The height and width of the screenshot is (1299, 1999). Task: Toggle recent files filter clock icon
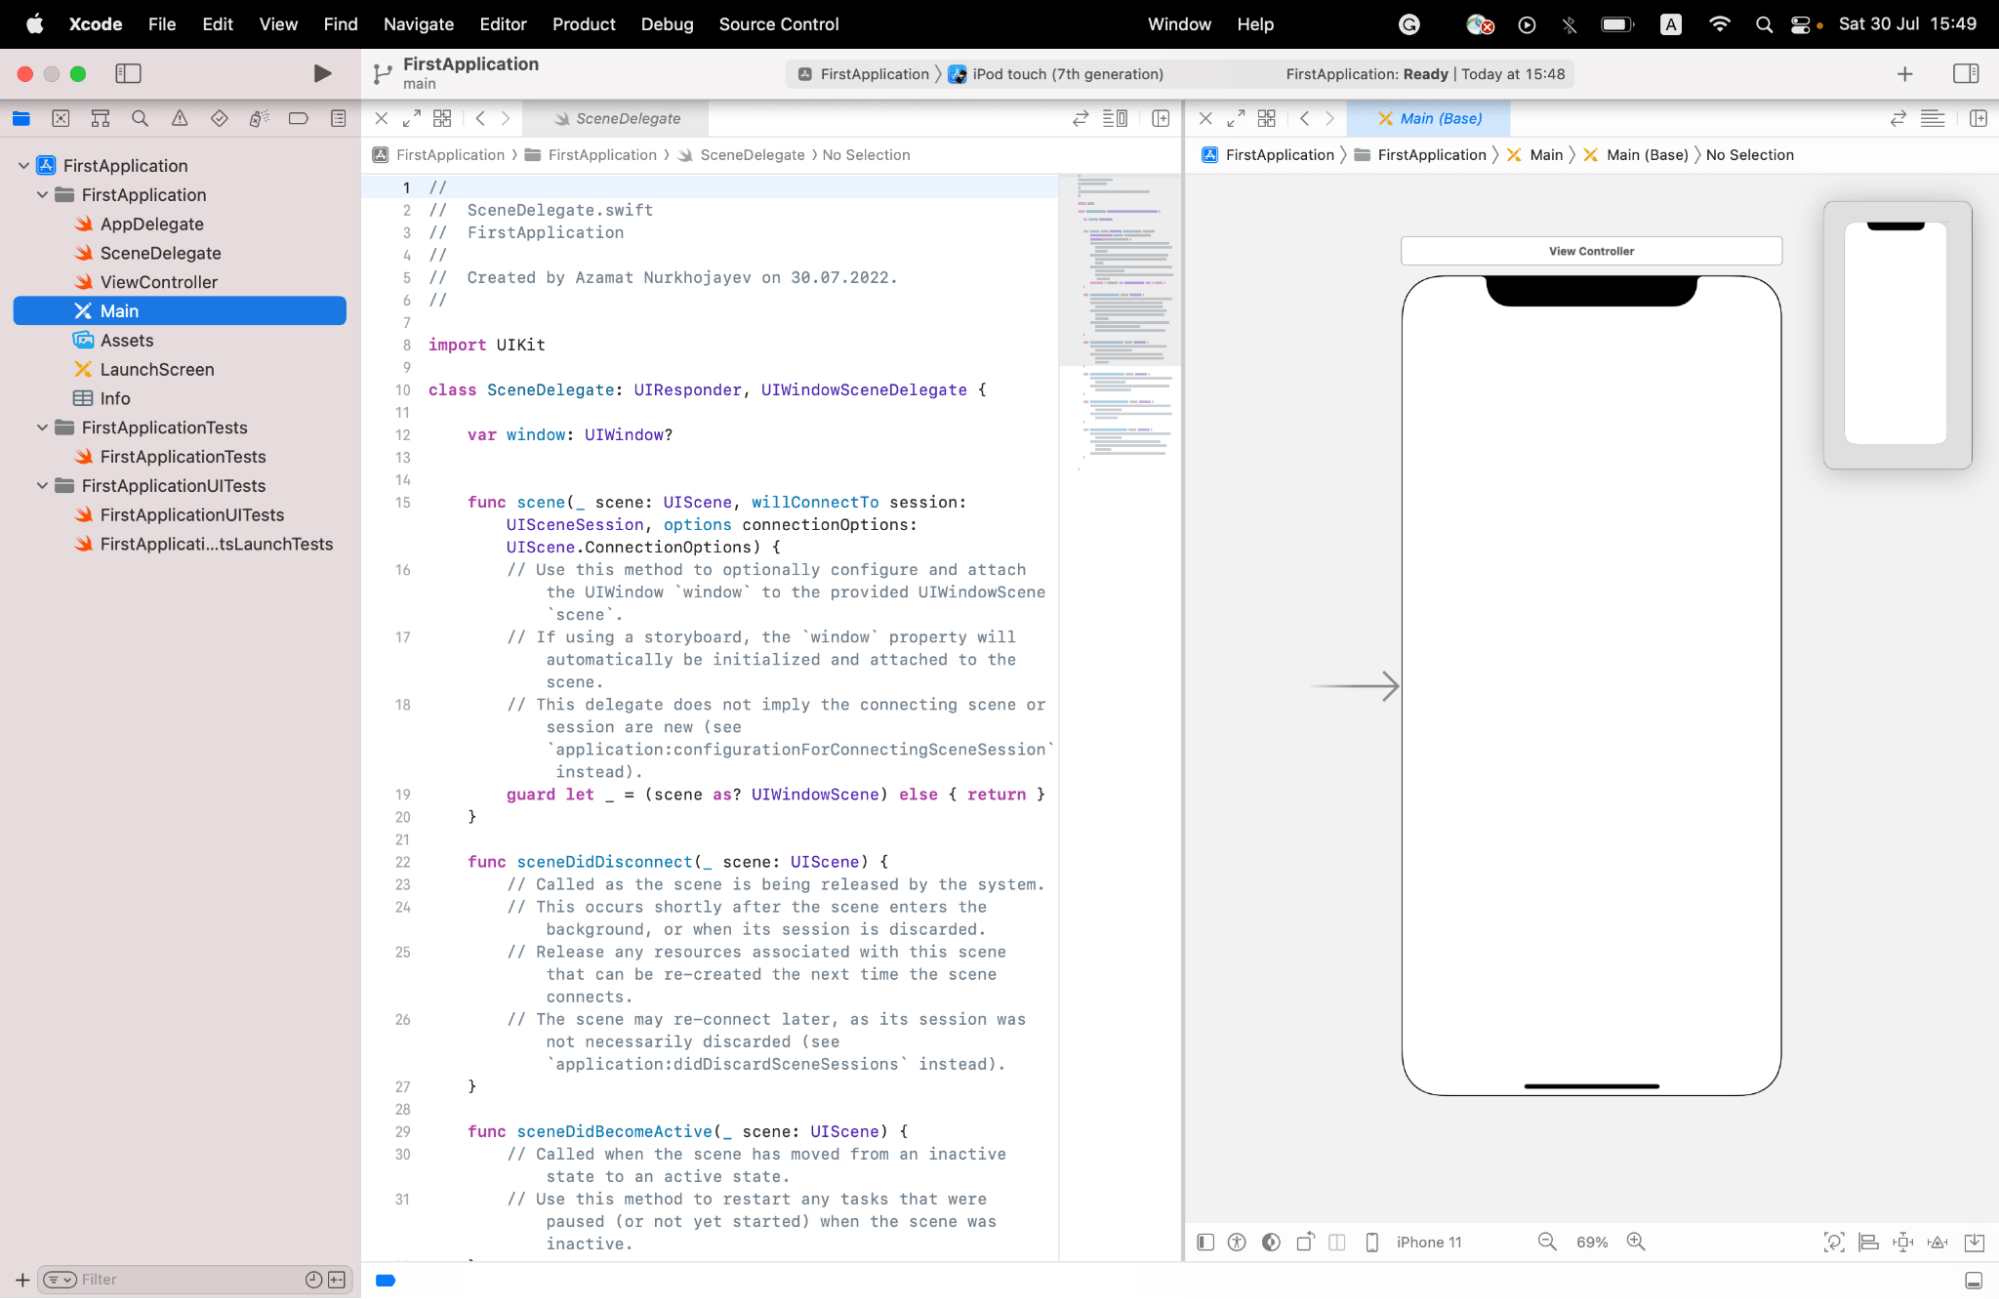(313, 1279)
